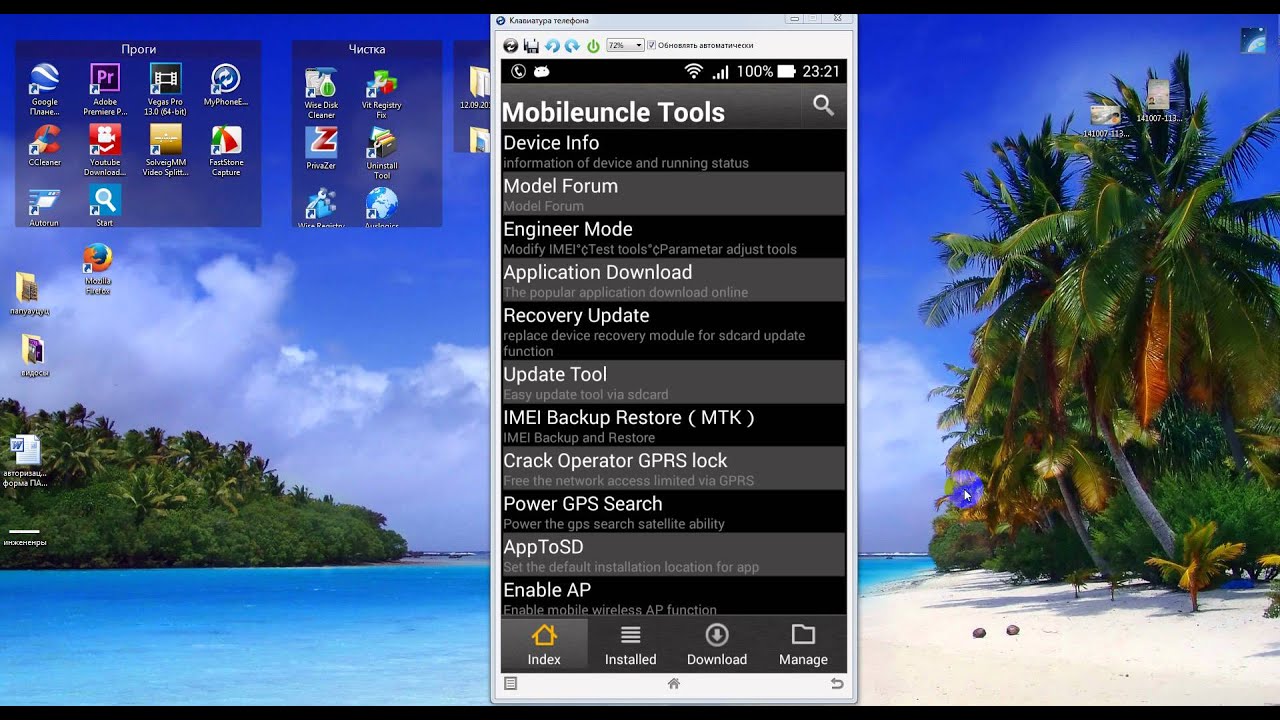Tap the battery icon in phone status bar
Image resolution: width=1280 pixels, height=720 pixels.
click(x=786, y=71)
